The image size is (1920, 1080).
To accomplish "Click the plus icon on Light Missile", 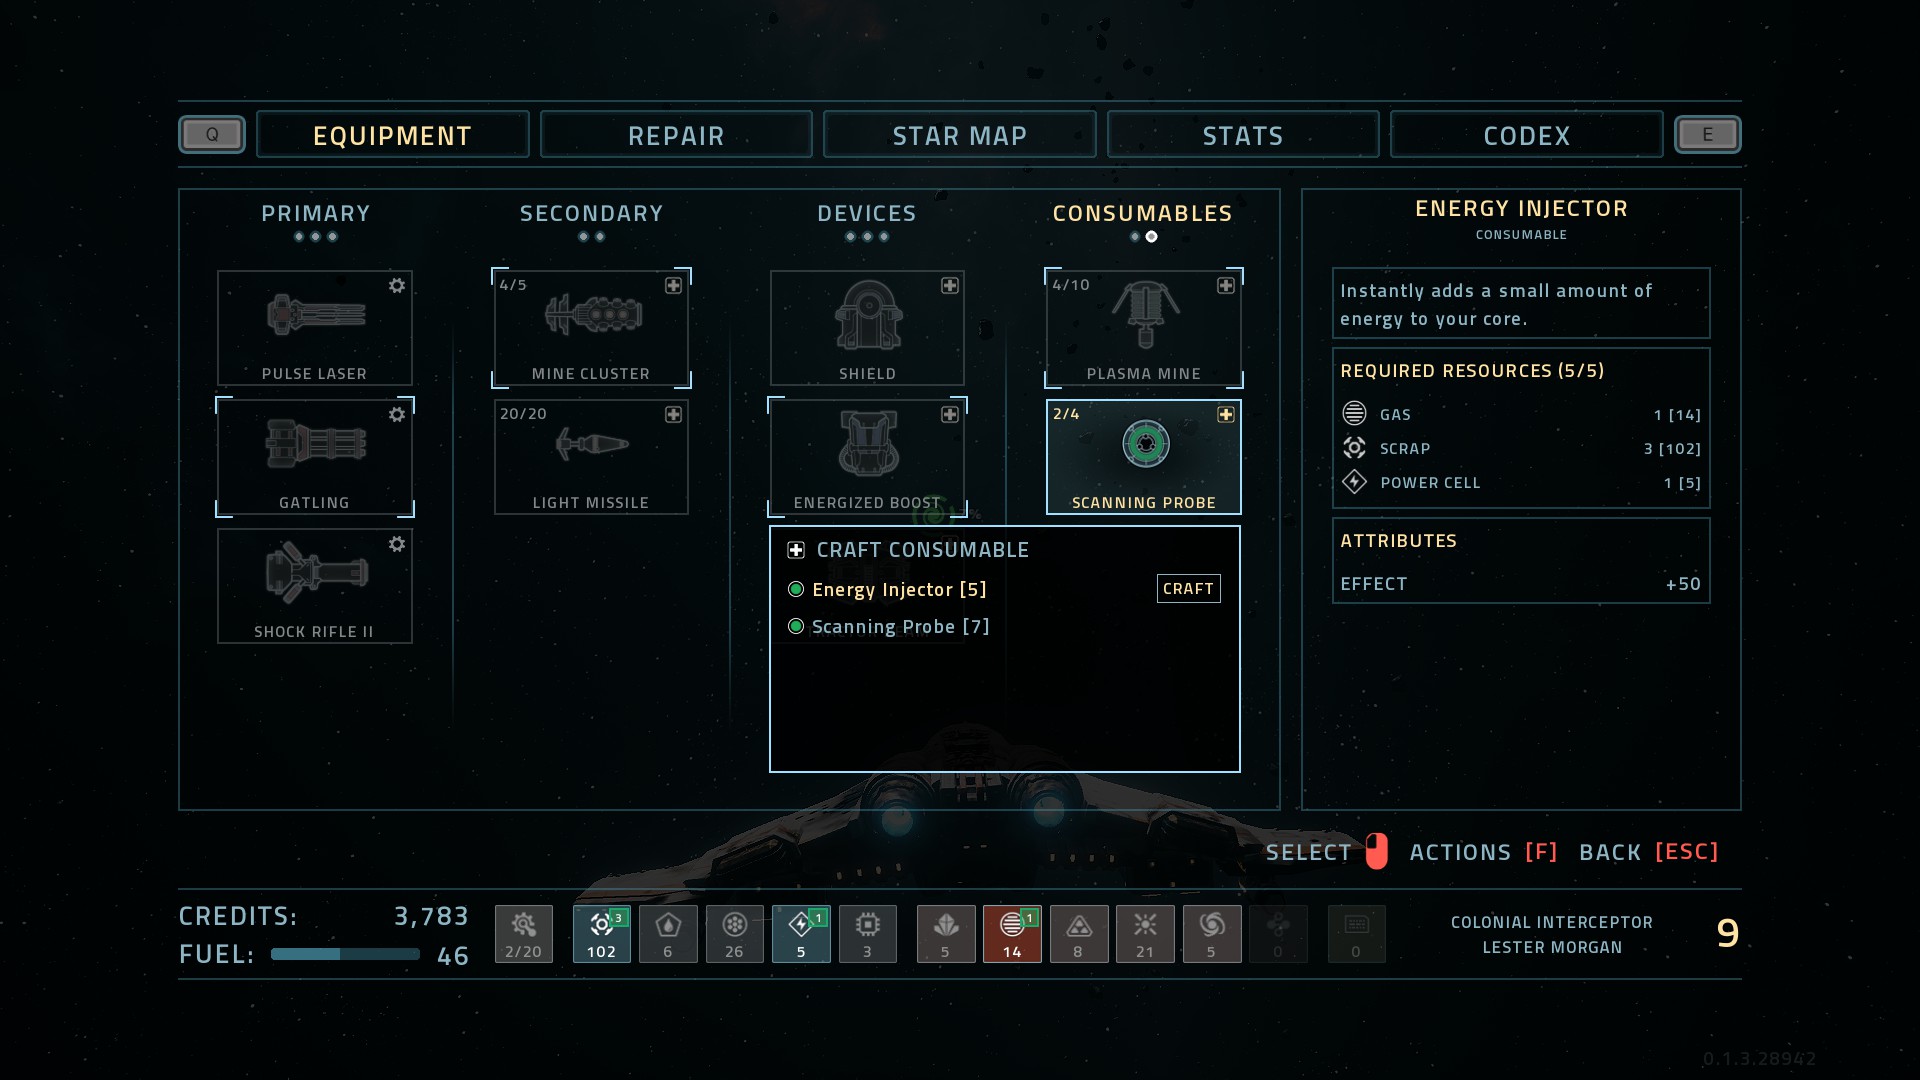I will pos(674,415).
